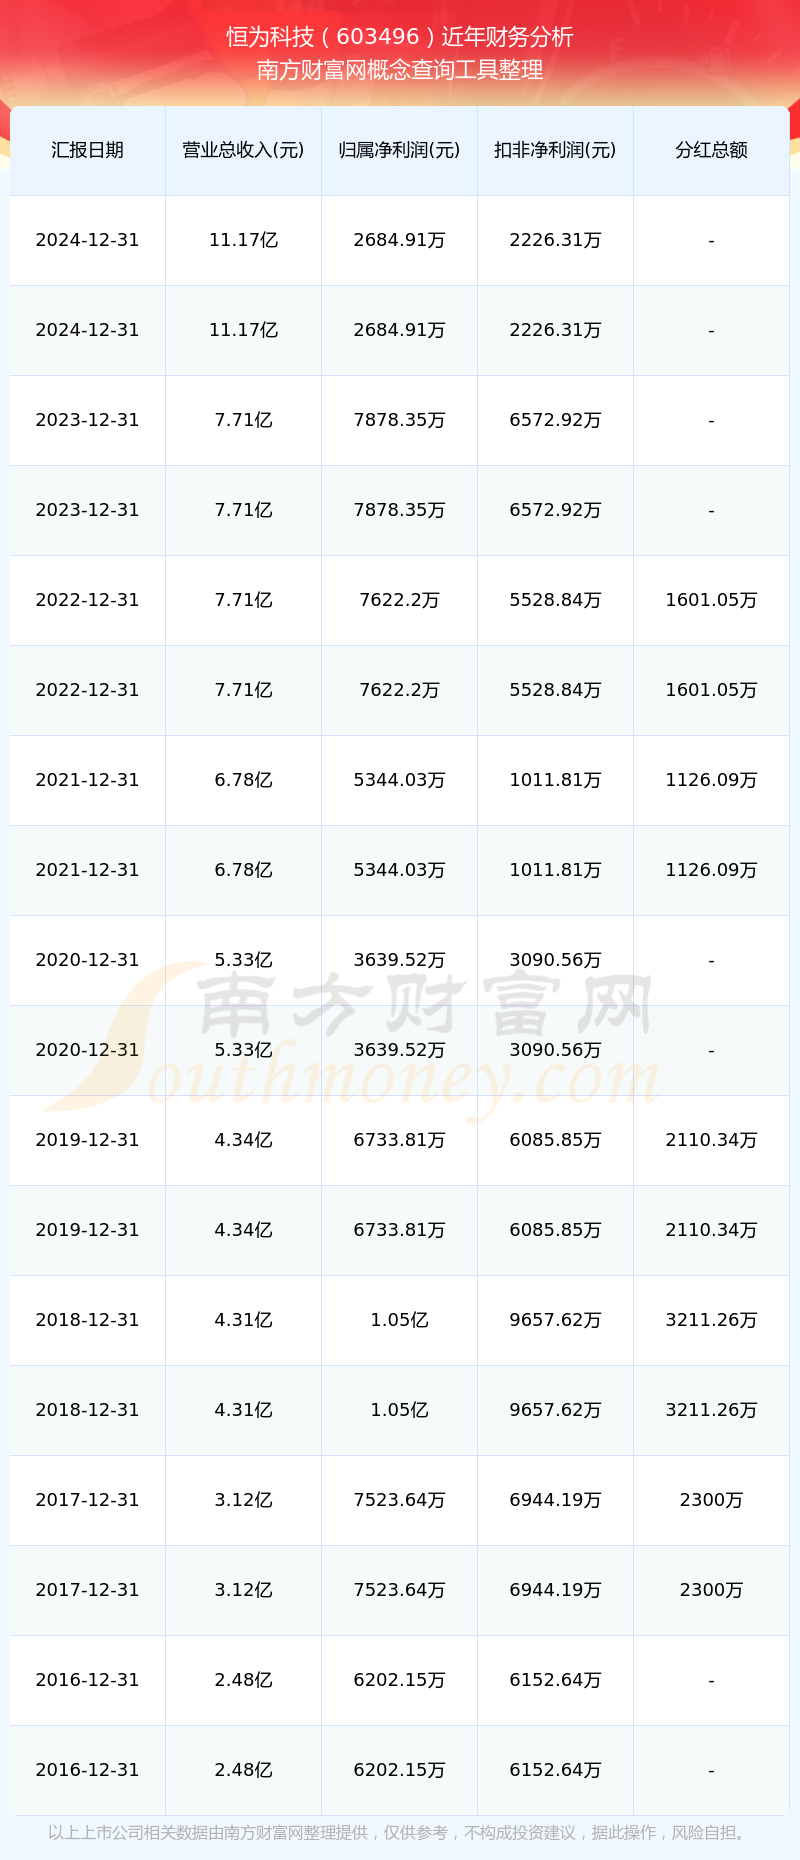This screenshot has height=1860, width=800.
Task: Click the 南方财富网概念查询工具整理 subtitle
Action: [400, 70]
